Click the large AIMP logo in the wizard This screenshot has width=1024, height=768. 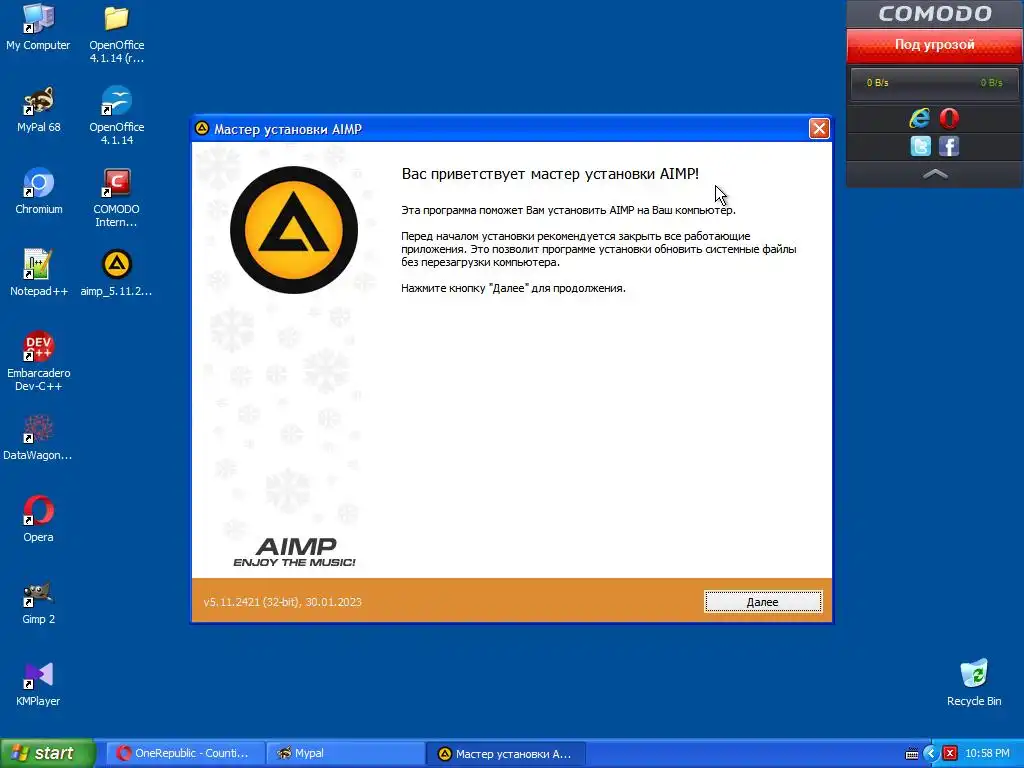pos(294,230)
